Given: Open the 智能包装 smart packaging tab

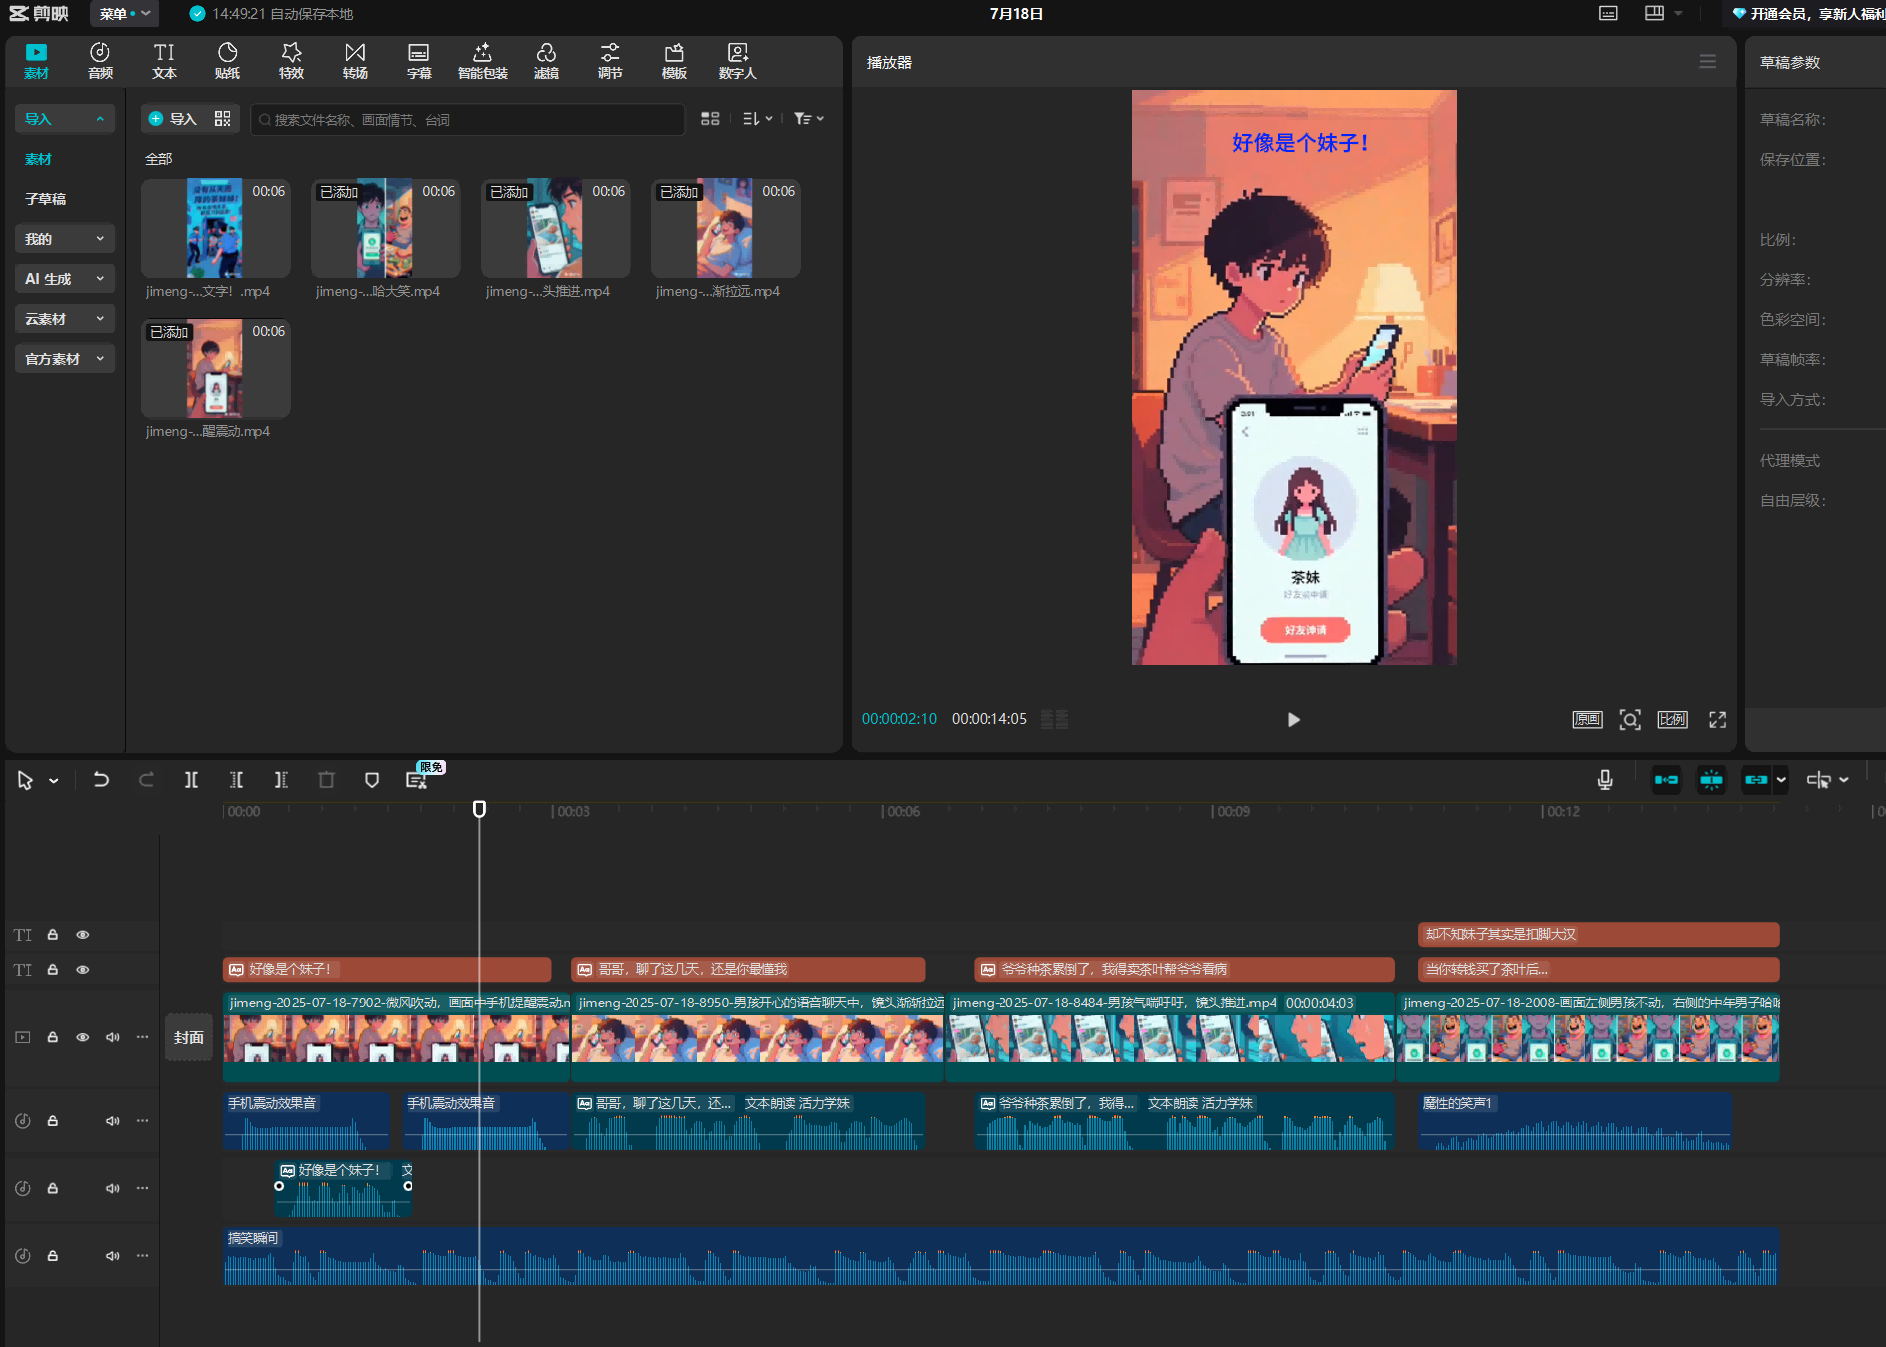Looking at the screenshot, I should 483,61.
